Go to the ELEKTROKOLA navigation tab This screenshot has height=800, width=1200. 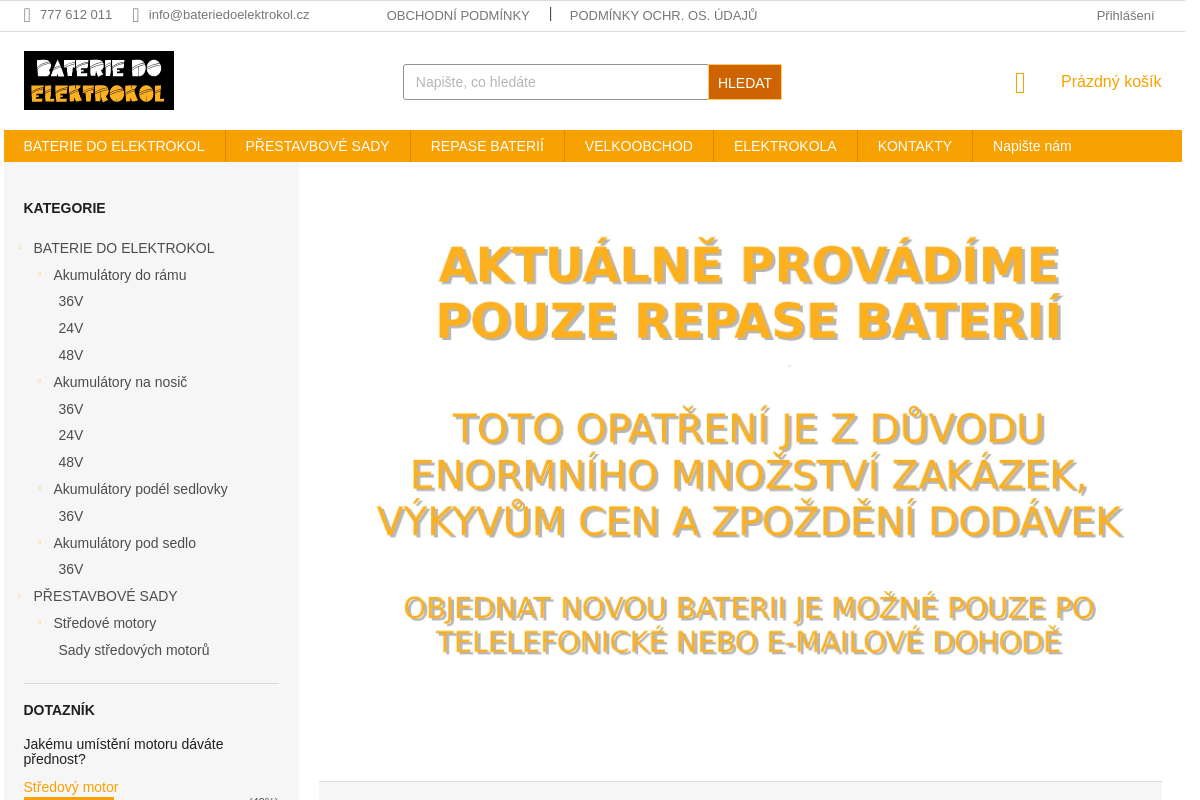[785, 146]
